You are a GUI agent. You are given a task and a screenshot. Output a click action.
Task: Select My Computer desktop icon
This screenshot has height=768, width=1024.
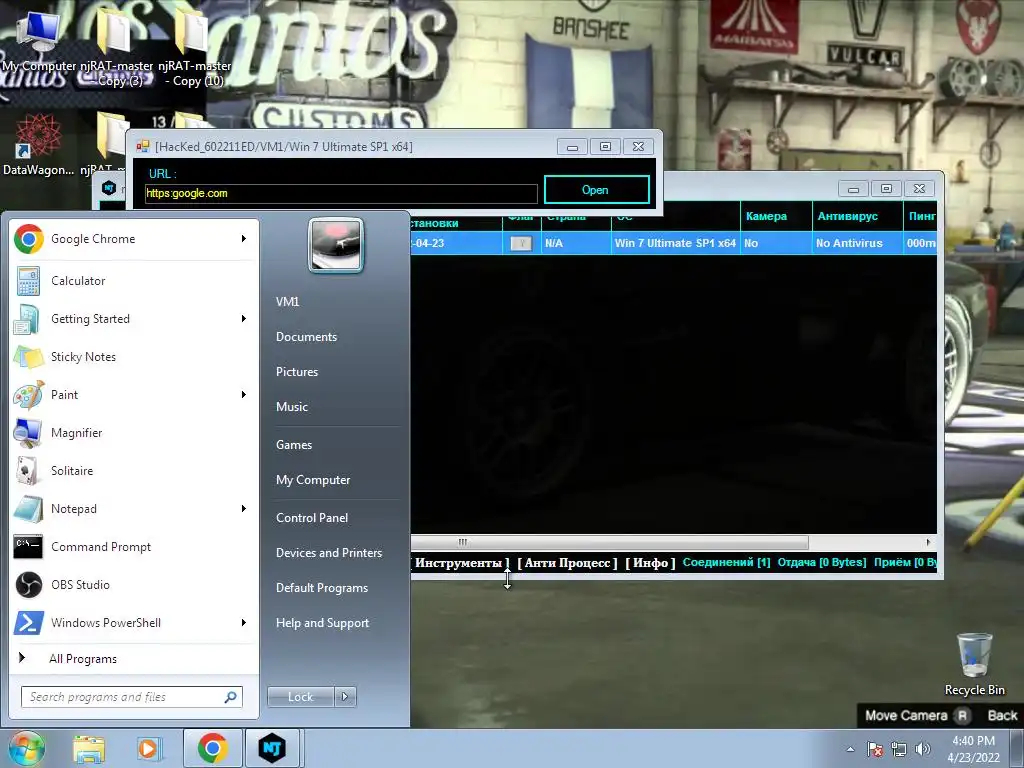[38, 40]
